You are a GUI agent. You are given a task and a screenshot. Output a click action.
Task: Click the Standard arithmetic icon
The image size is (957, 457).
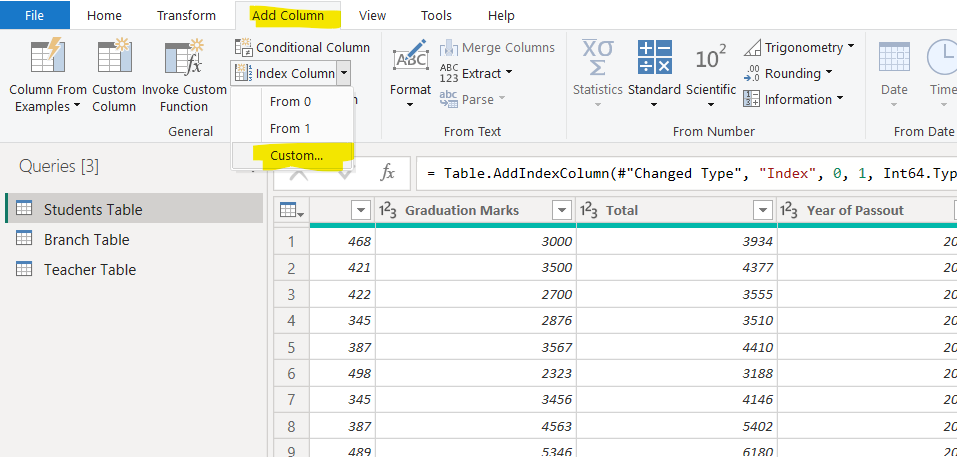[x=654, y=58]
